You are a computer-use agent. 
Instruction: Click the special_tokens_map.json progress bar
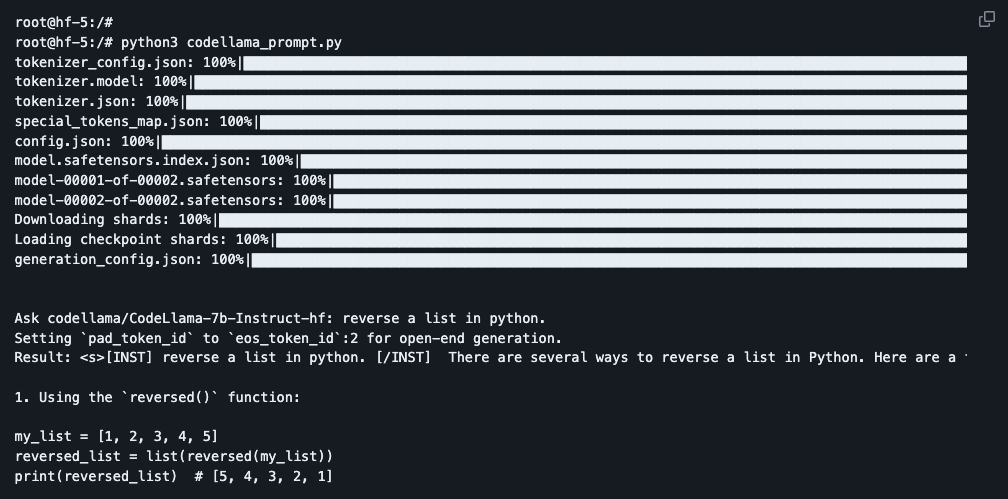click(613, 122)
